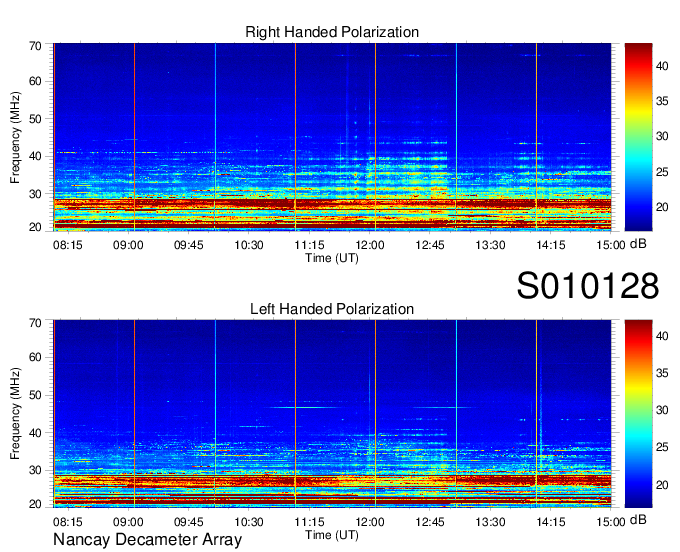680x552 pixels.
Task: Click the 60 MHz label on the bottom plot
Action: [x=35, y=357]
